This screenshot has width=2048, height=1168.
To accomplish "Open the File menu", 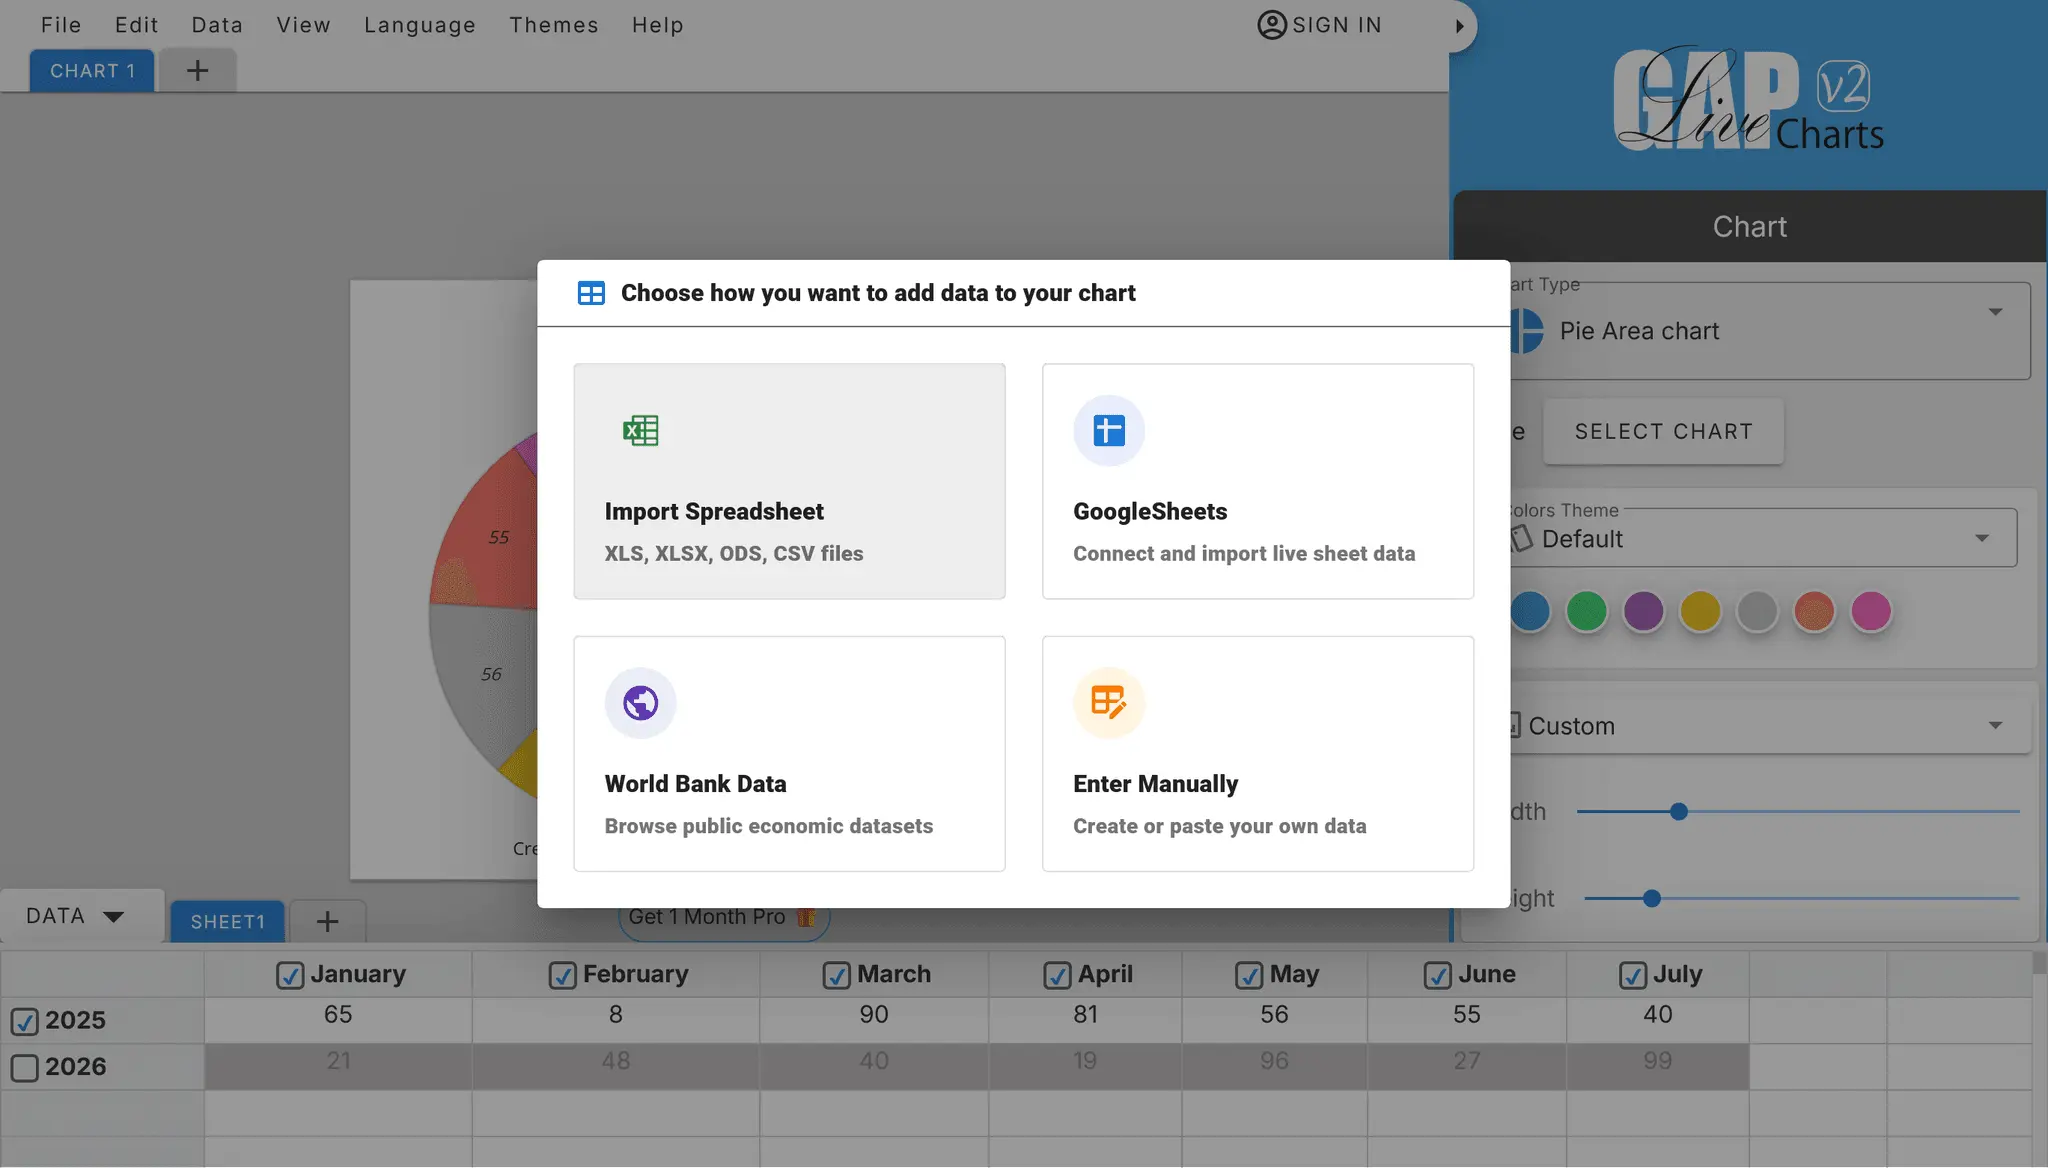I will click(61, 25).
